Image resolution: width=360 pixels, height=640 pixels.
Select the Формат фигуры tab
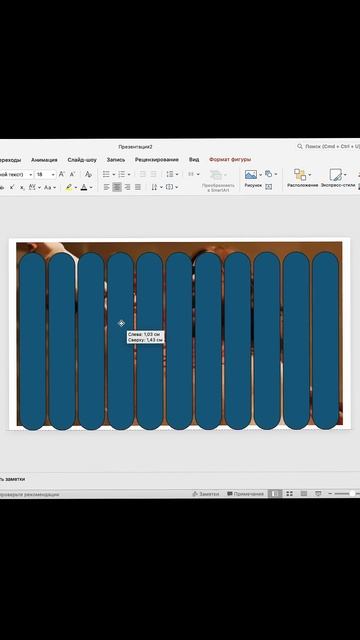[230, 160]
